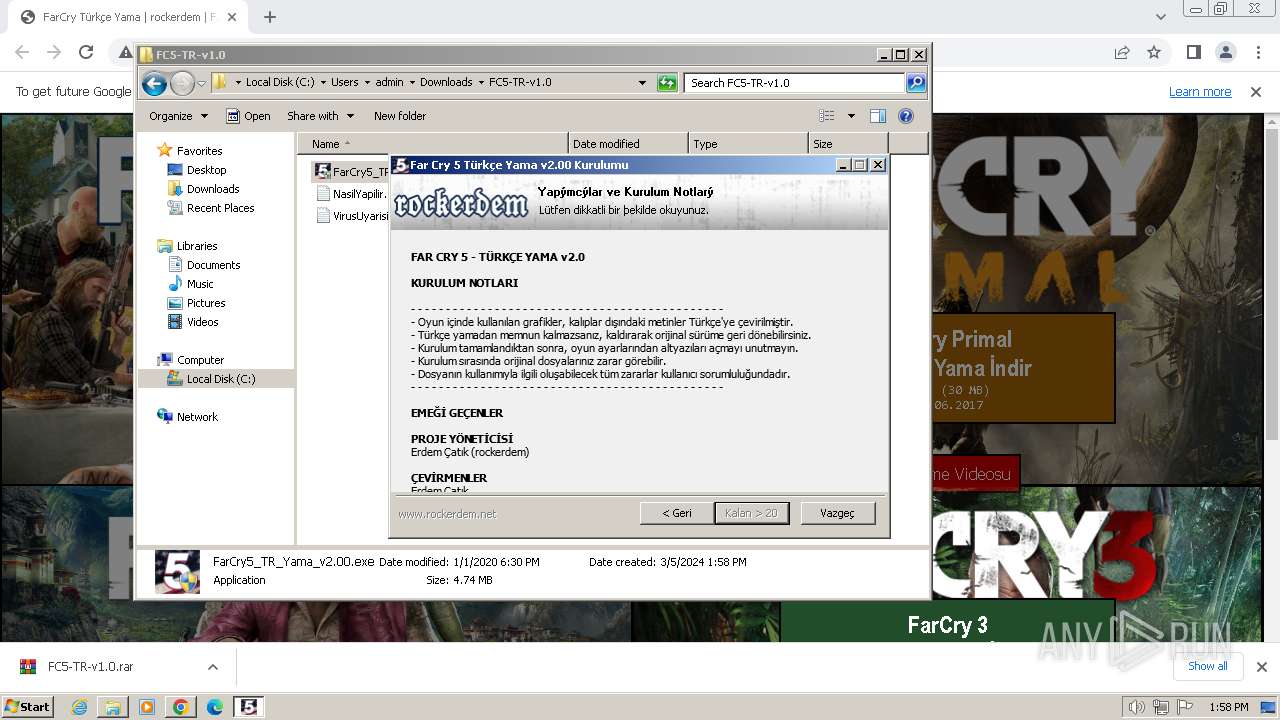Open Recent Places in the navigation pane
Screen dimensions: 1280x720
coord(220,208)
